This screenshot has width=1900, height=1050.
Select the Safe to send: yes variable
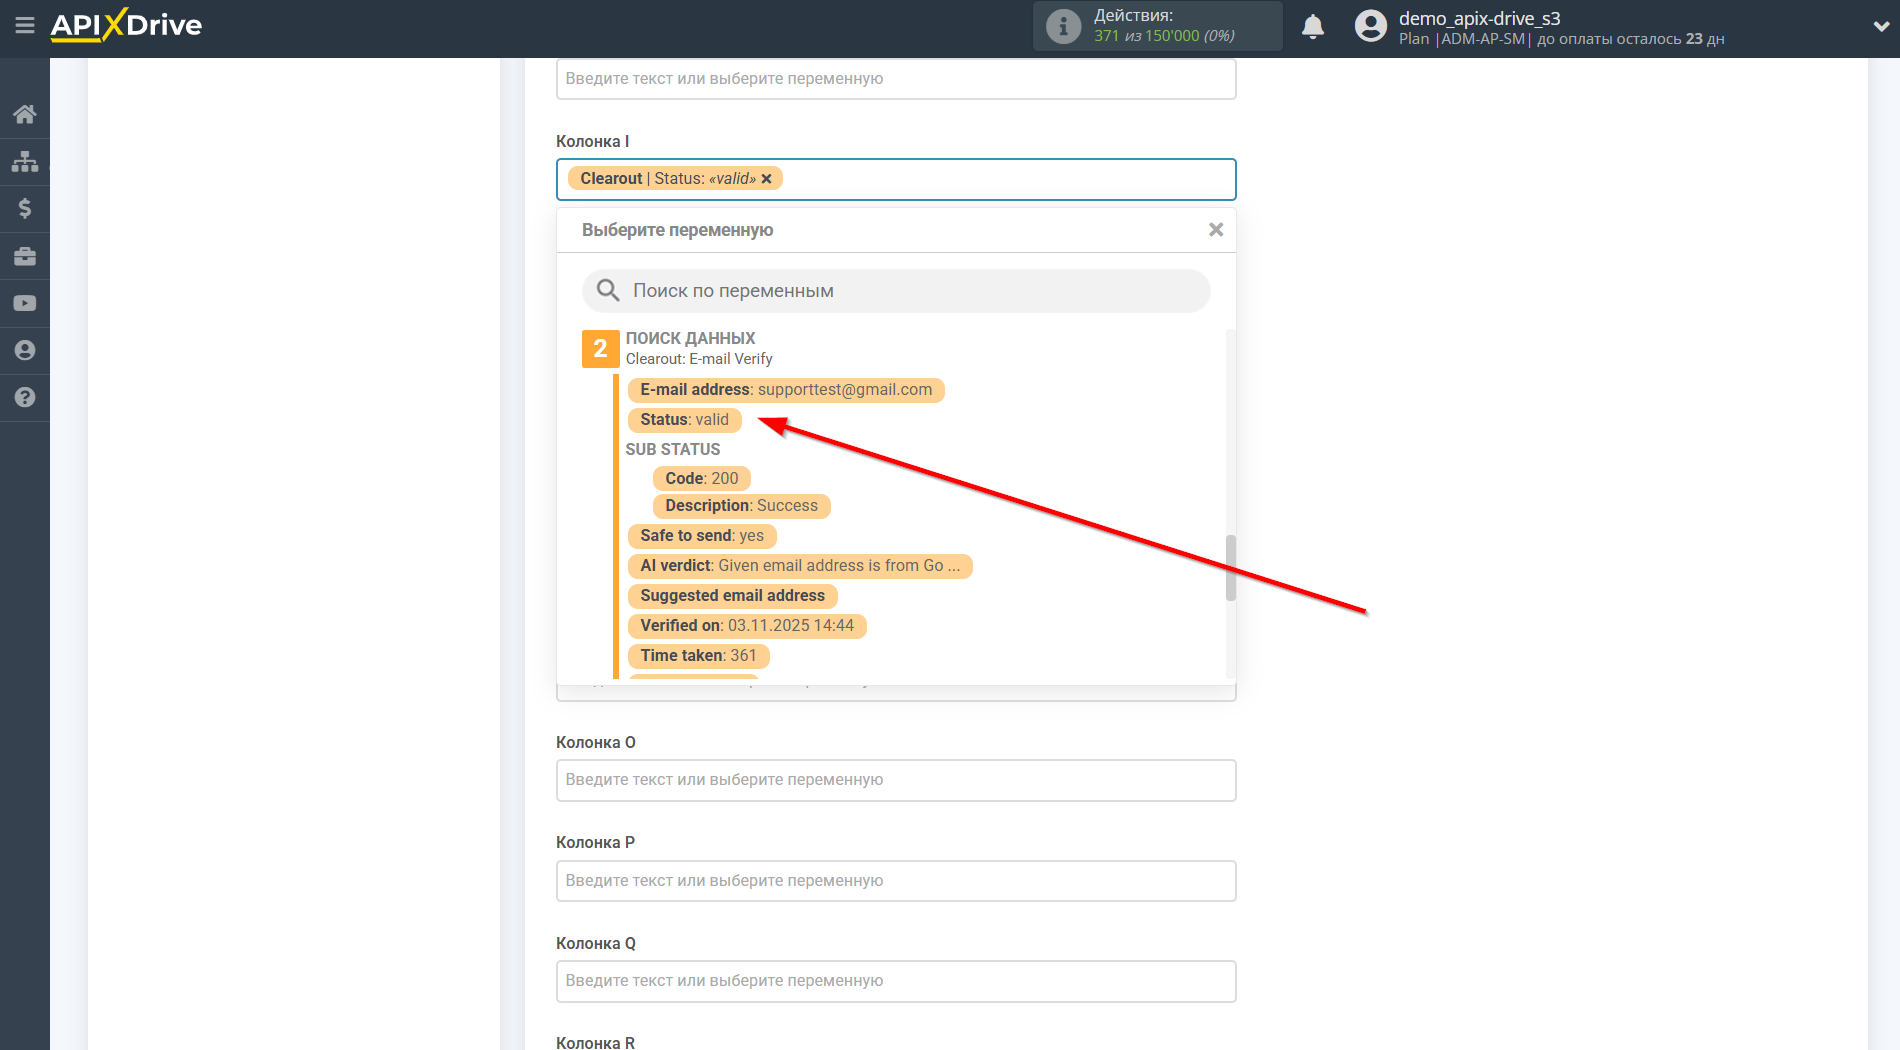pos(701,535)
